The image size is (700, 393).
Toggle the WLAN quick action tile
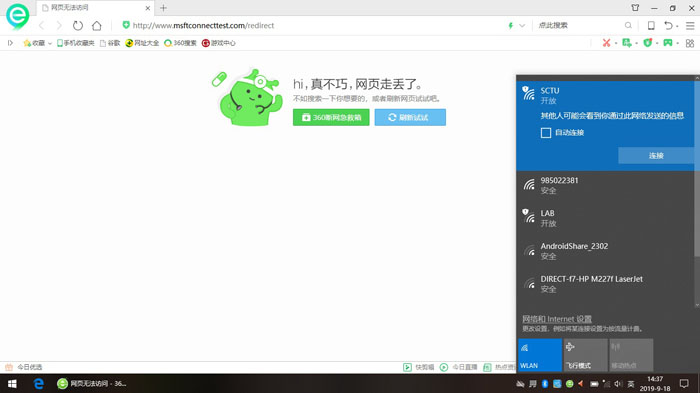pos(540,355)
